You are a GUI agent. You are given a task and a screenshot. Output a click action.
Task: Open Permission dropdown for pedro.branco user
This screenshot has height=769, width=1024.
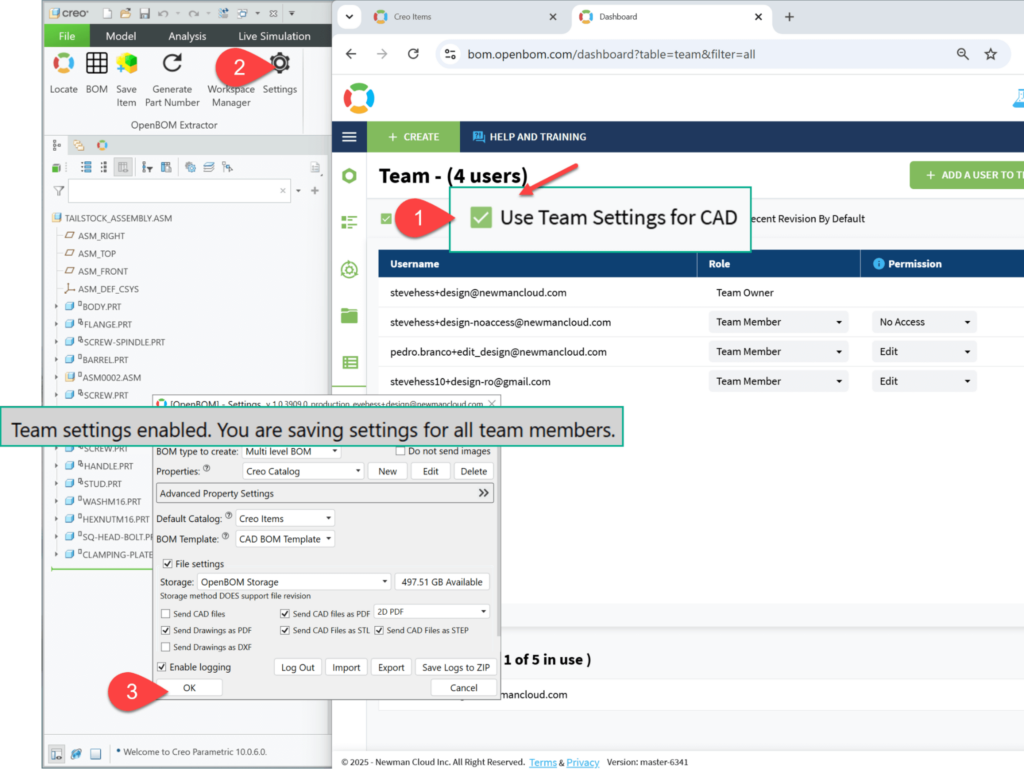924,352
